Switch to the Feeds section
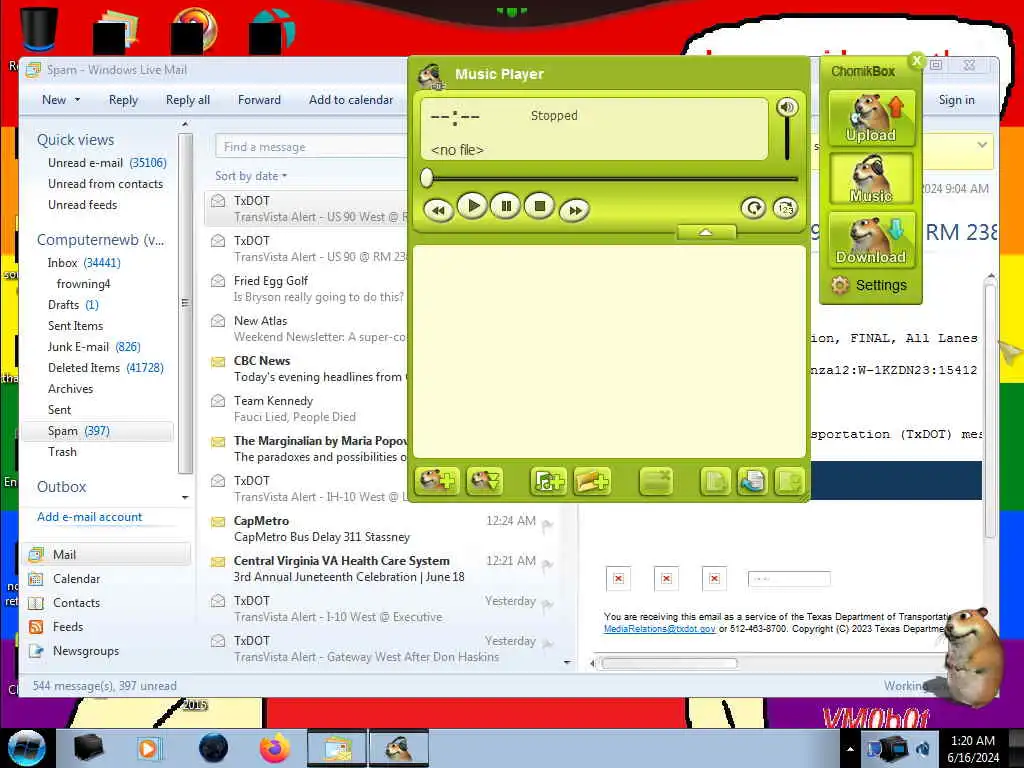 68,627
